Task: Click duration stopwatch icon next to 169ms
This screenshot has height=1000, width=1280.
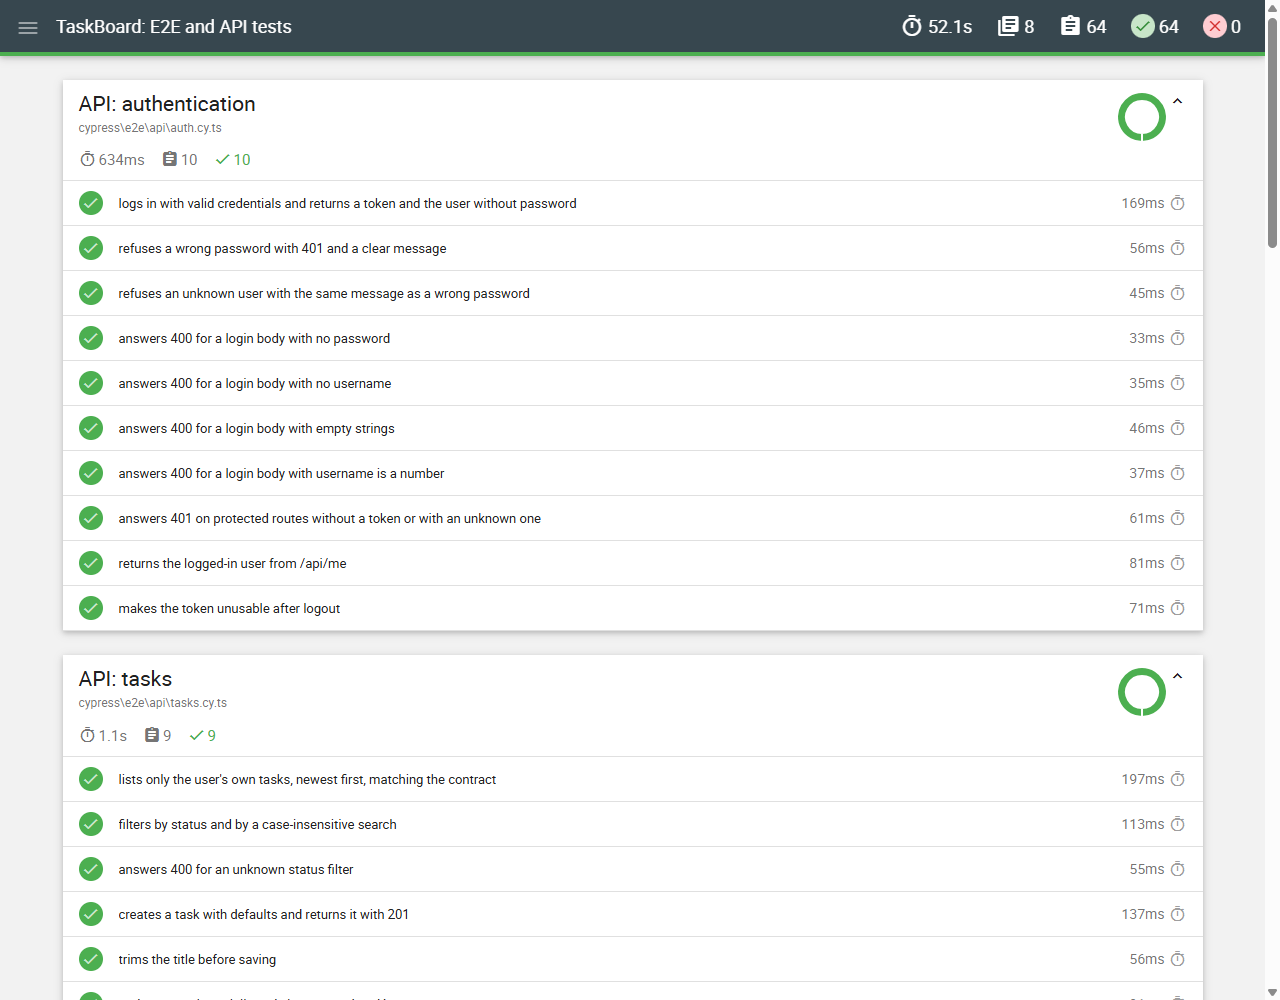Action: coord(1178,203)
